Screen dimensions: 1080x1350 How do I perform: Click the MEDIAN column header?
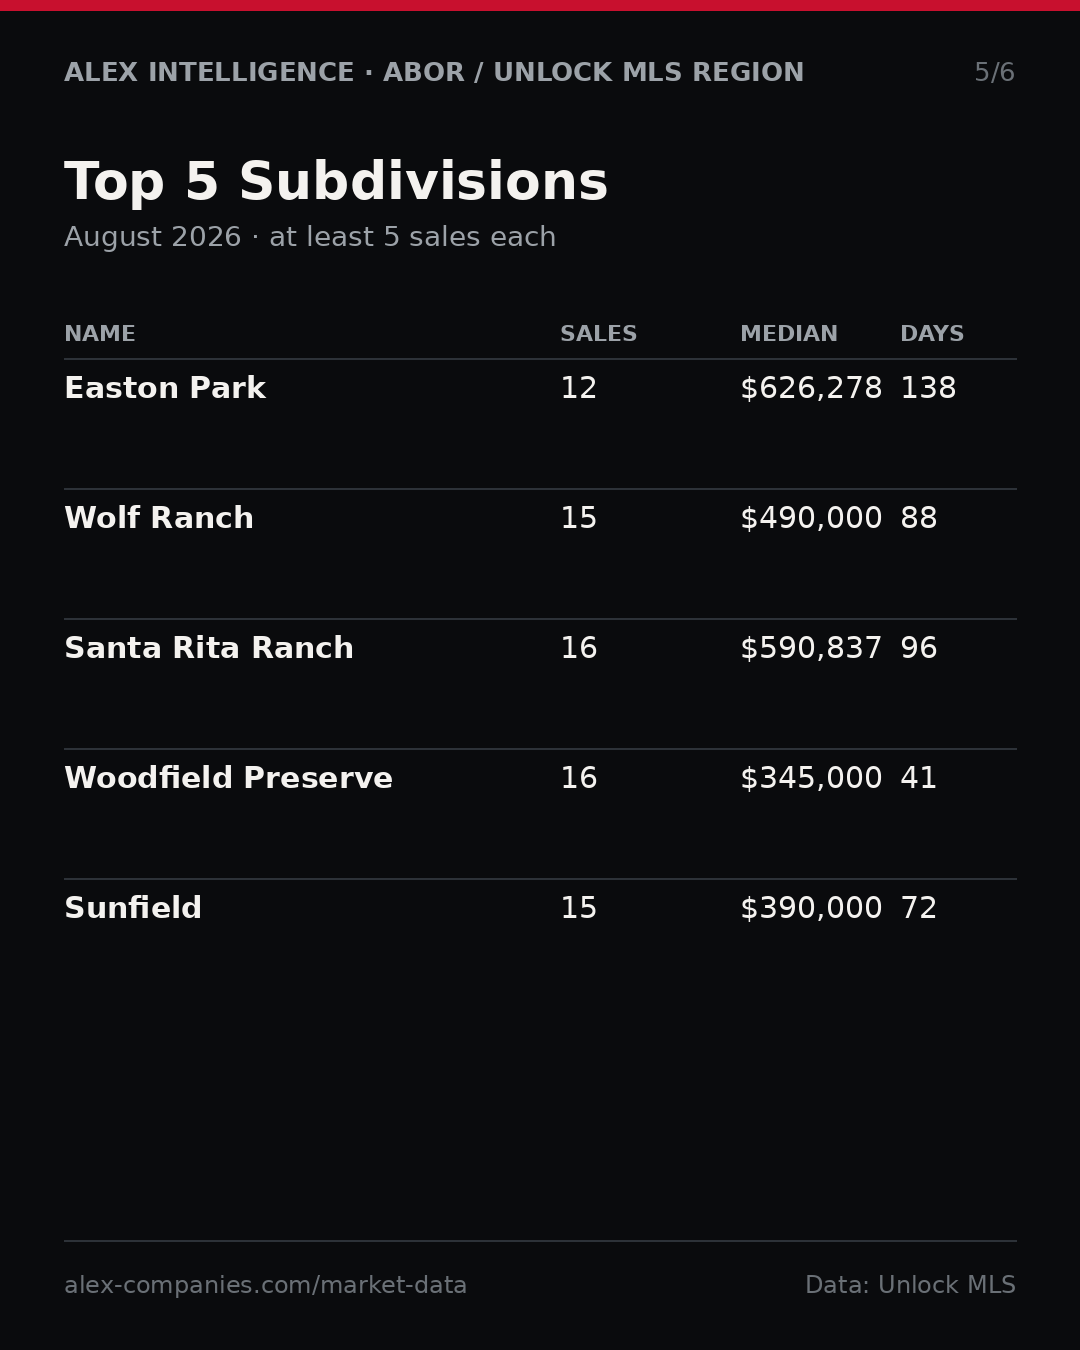pos(789,335)
